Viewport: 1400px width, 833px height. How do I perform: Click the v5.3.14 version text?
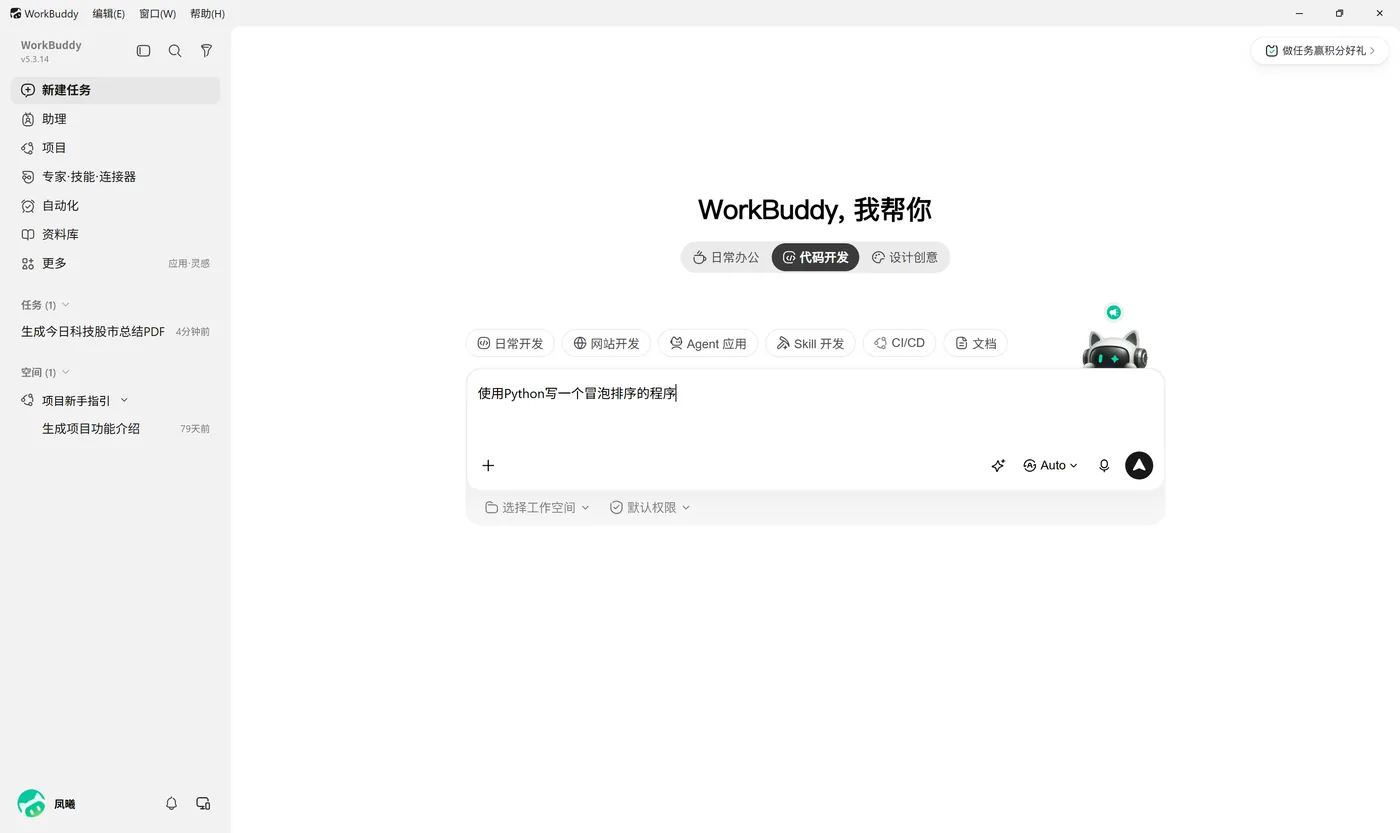(x=35, y=60)
